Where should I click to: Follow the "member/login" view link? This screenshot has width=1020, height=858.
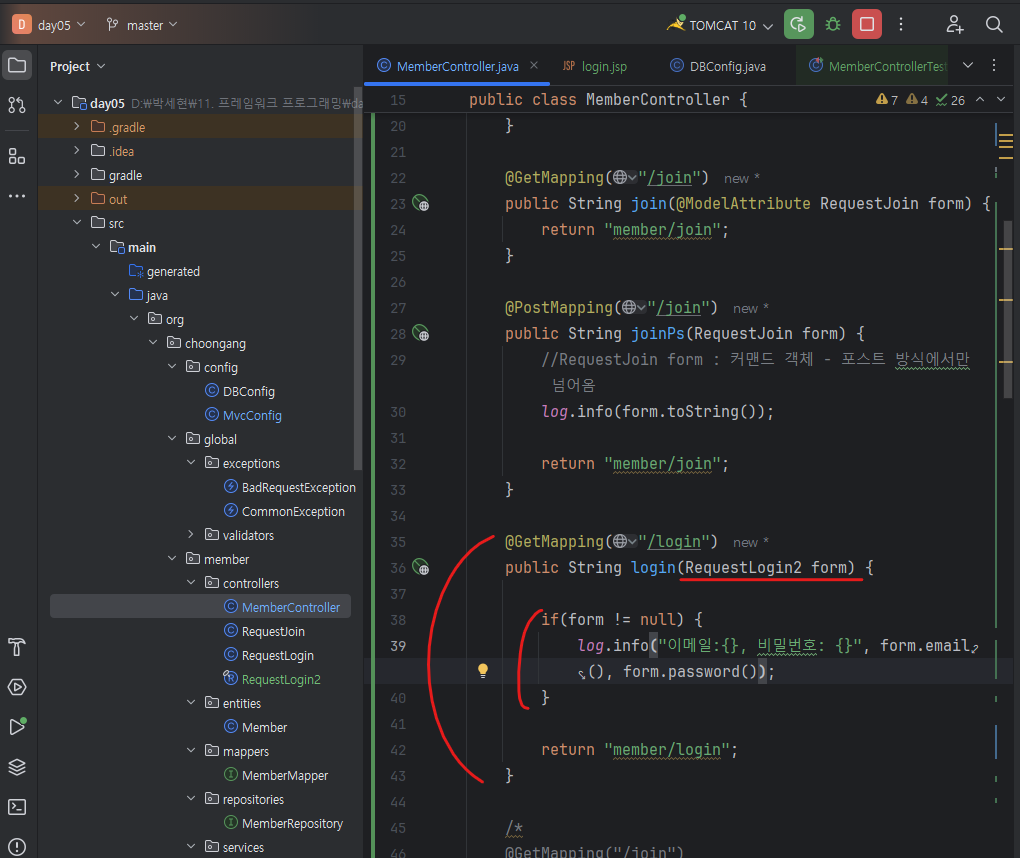point(667,749)
